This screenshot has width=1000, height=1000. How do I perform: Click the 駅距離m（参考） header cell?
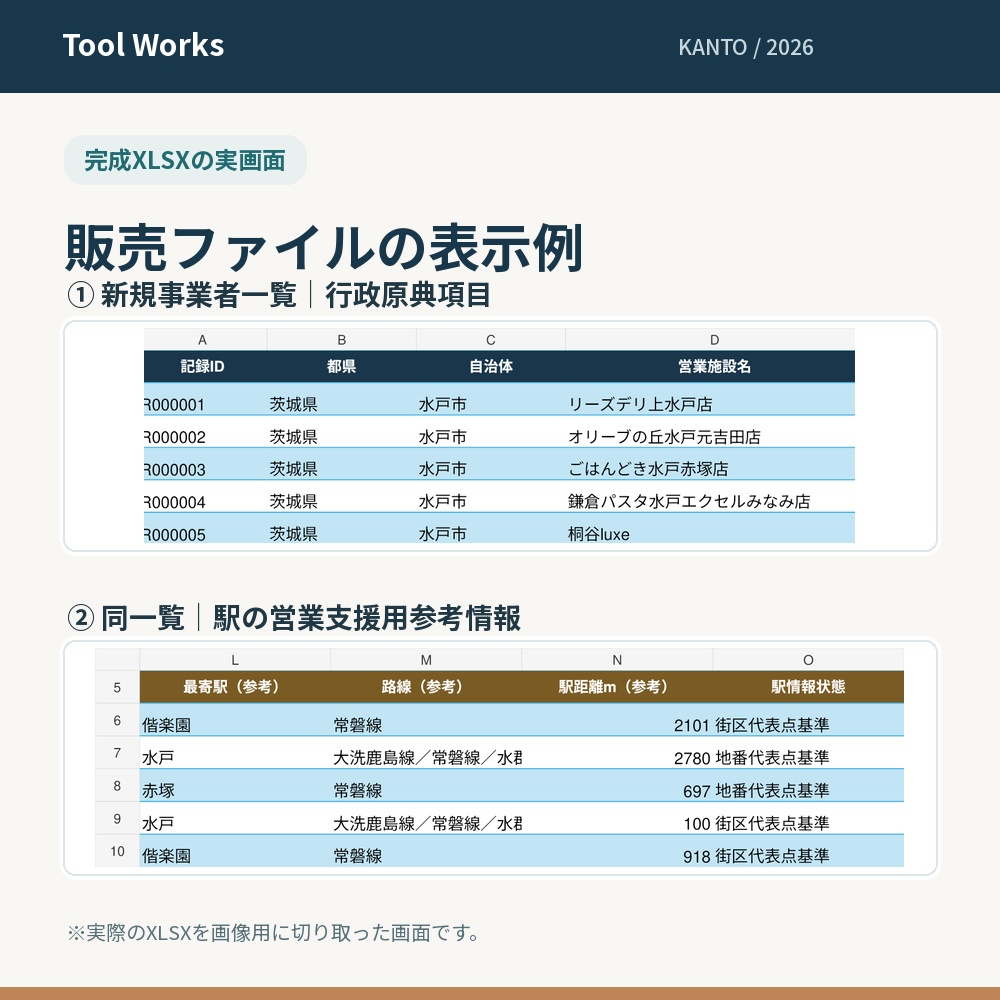[617, 687]
